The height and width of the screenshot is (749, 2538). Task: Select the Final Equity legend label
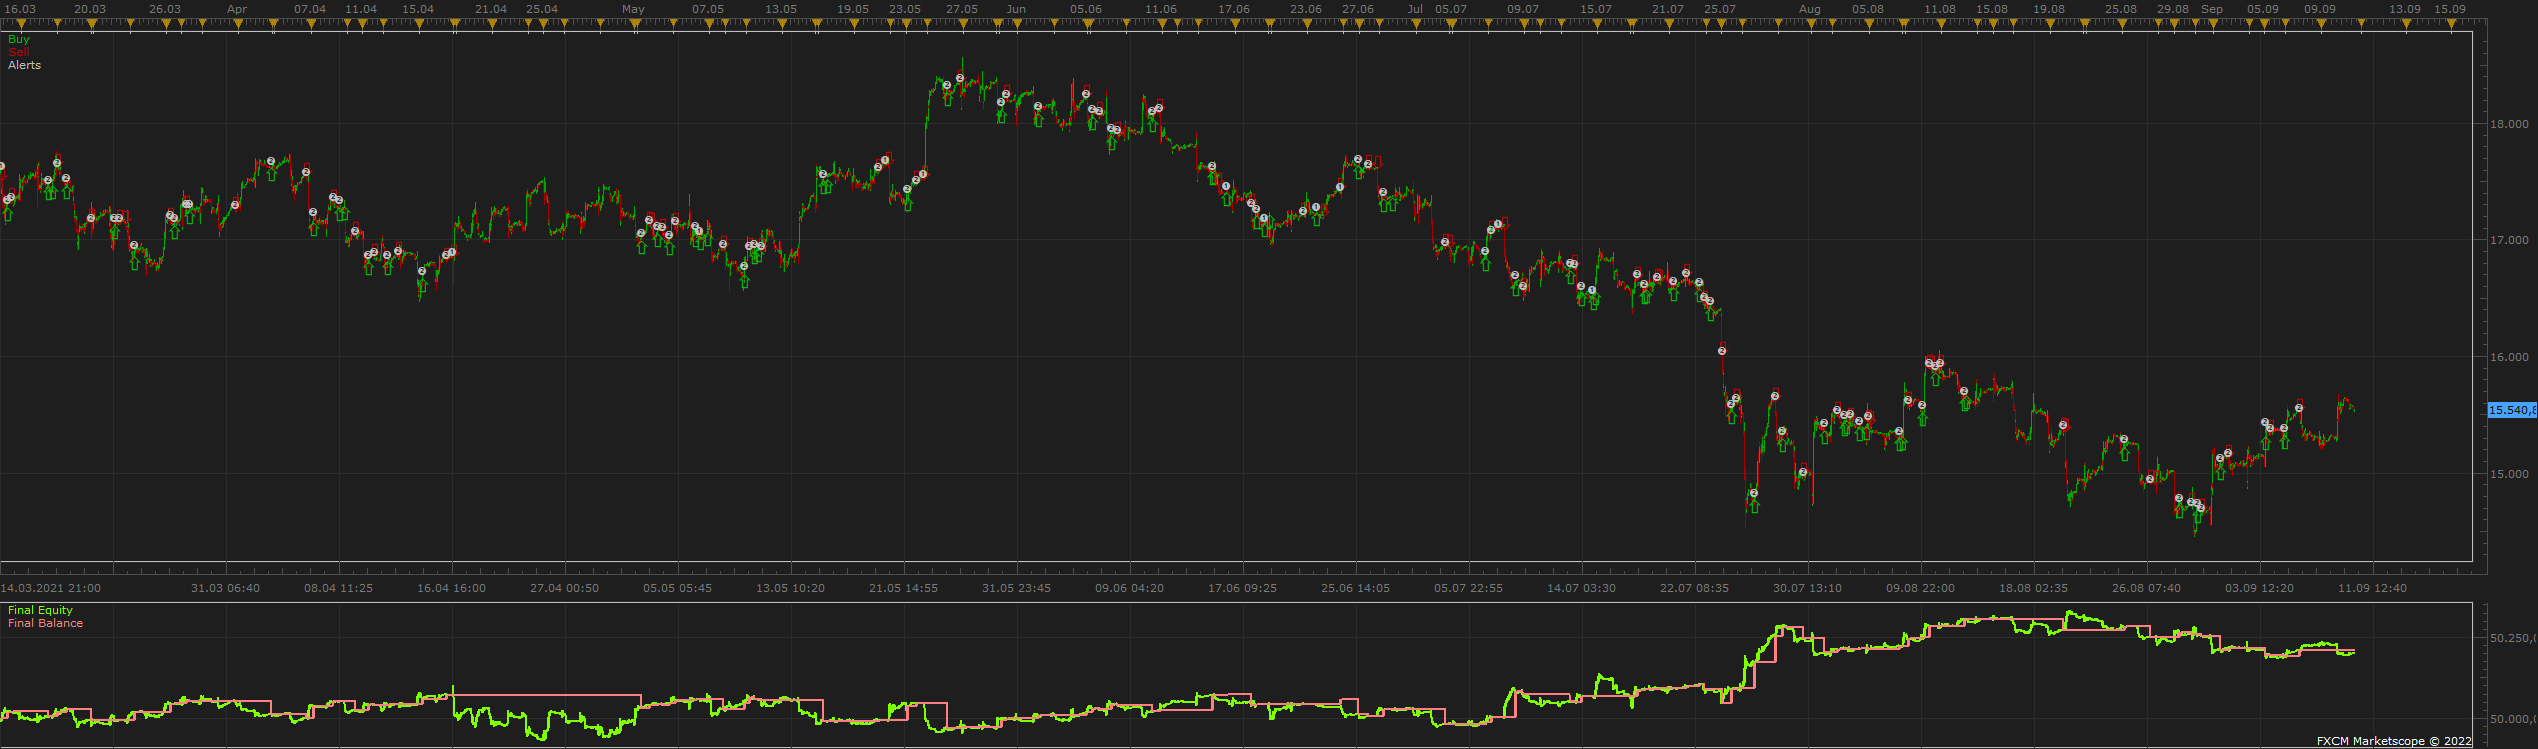pos(41,610)
